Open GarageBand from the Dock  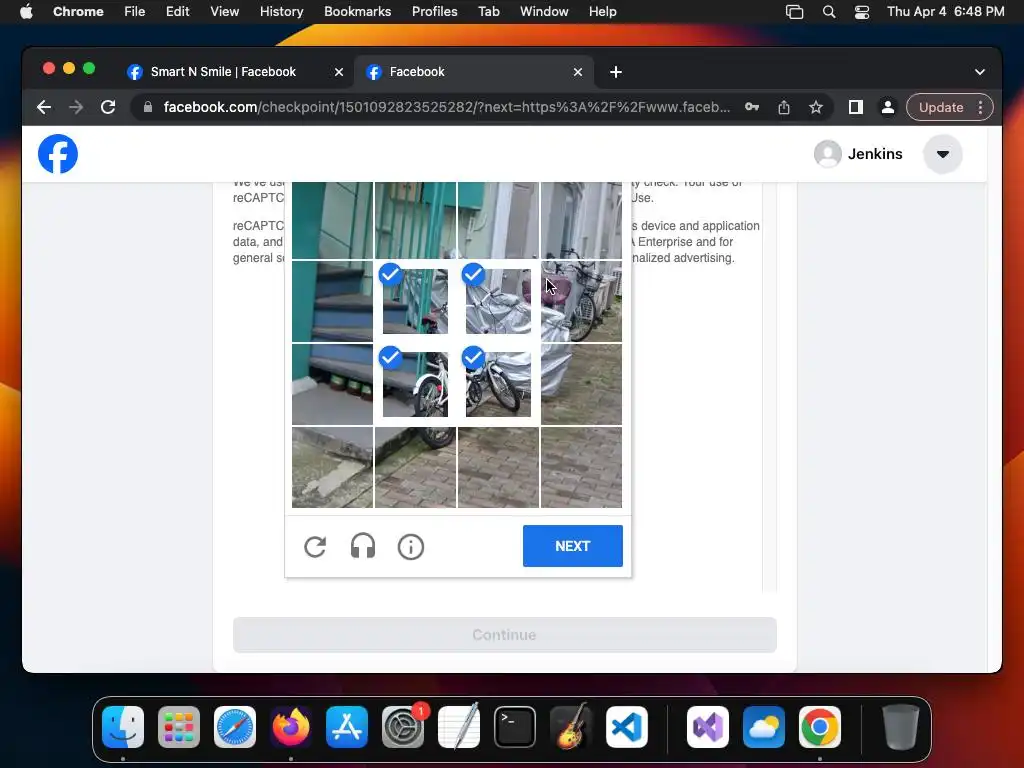[x=571, y=727]
